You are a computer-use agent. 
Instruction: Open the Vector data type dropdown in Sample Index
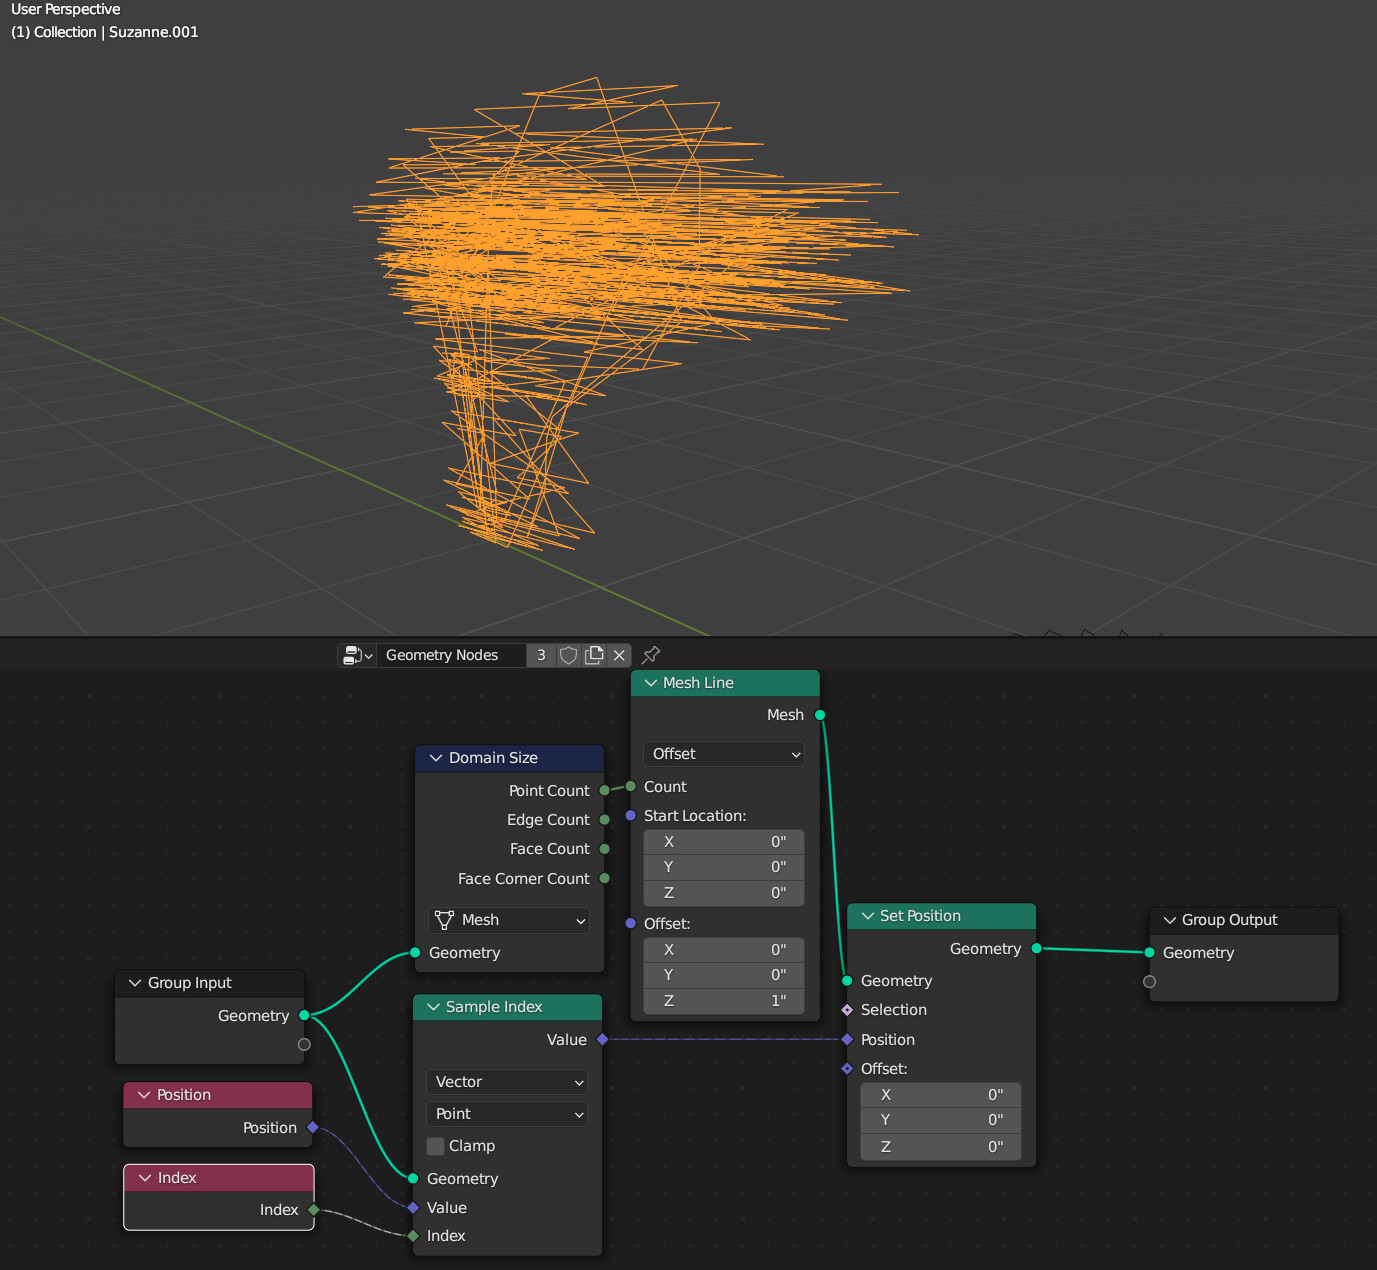tap(506, 1081)
